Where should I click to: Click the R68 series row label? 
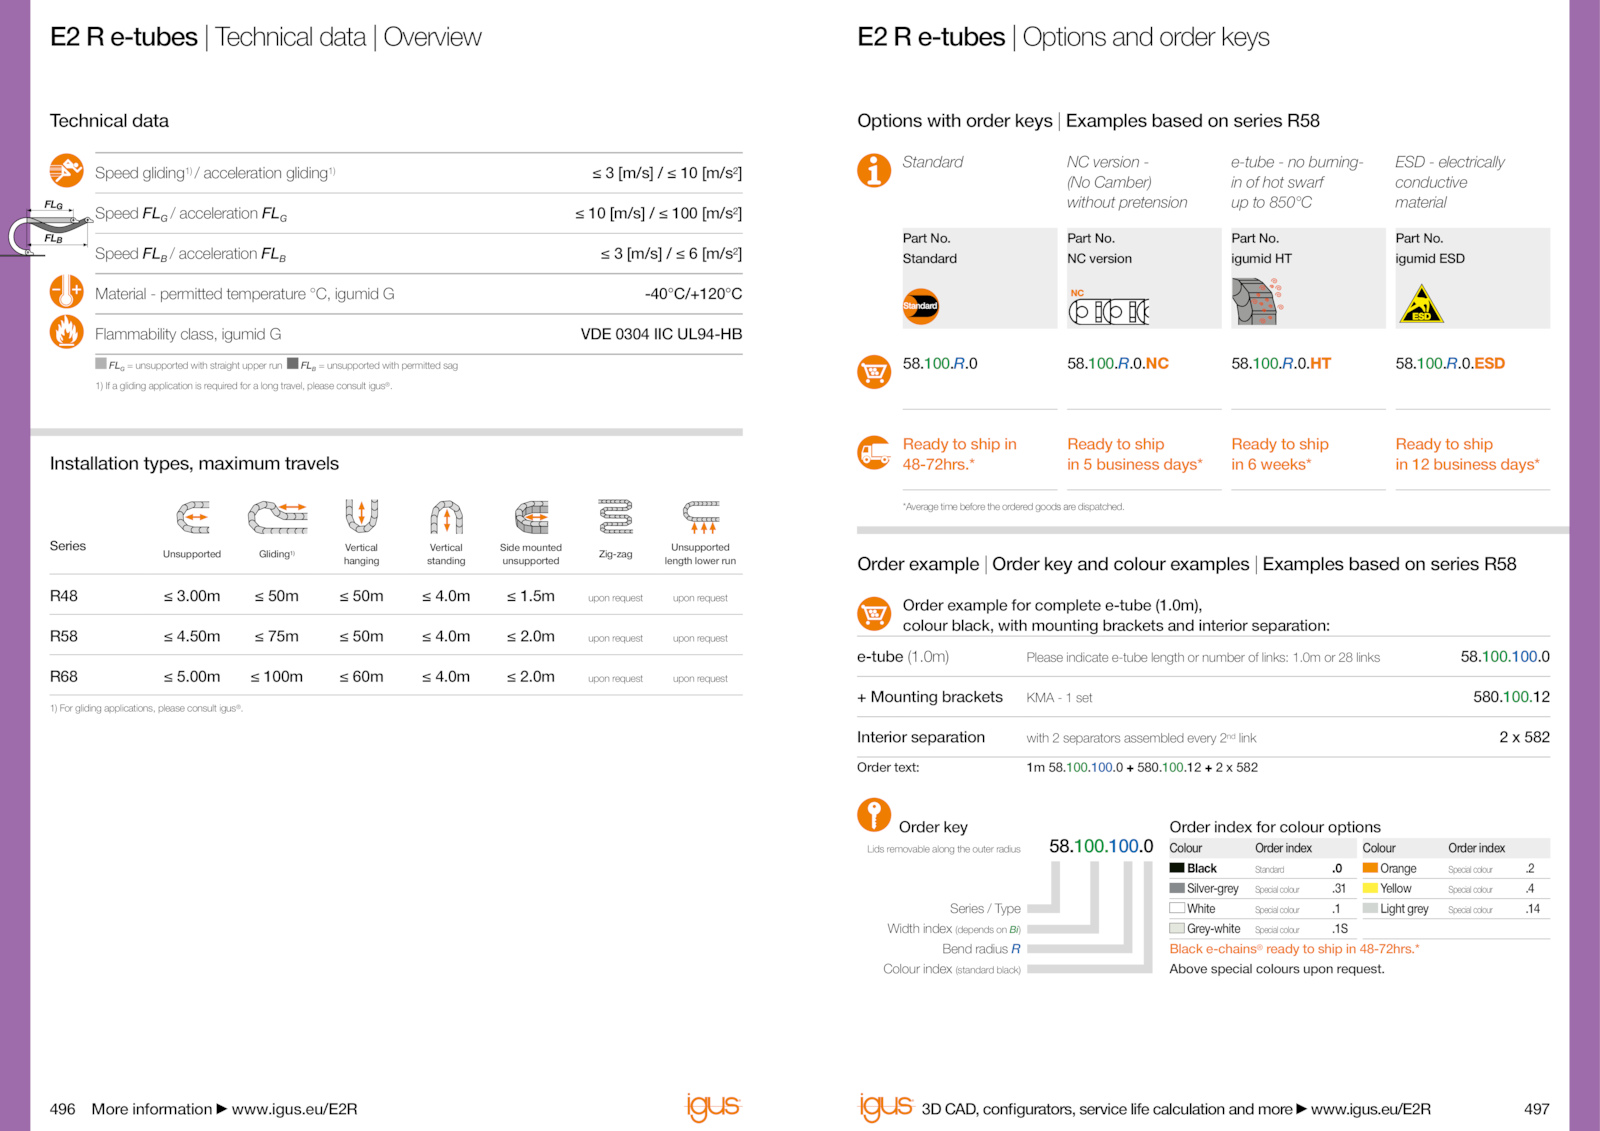pyautogui.click(x=64, y=676)
